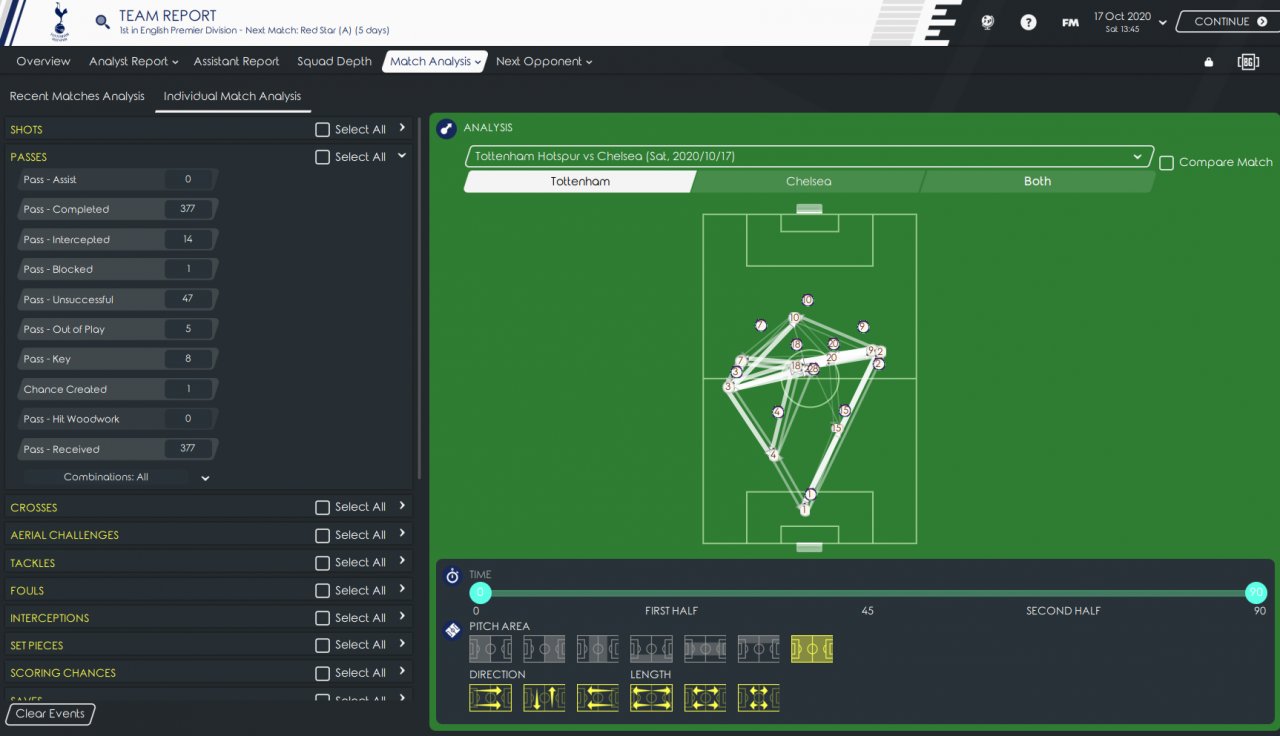Open the match selection dropdown
This screenshot has width=1280, height=736.
(808, 157)
